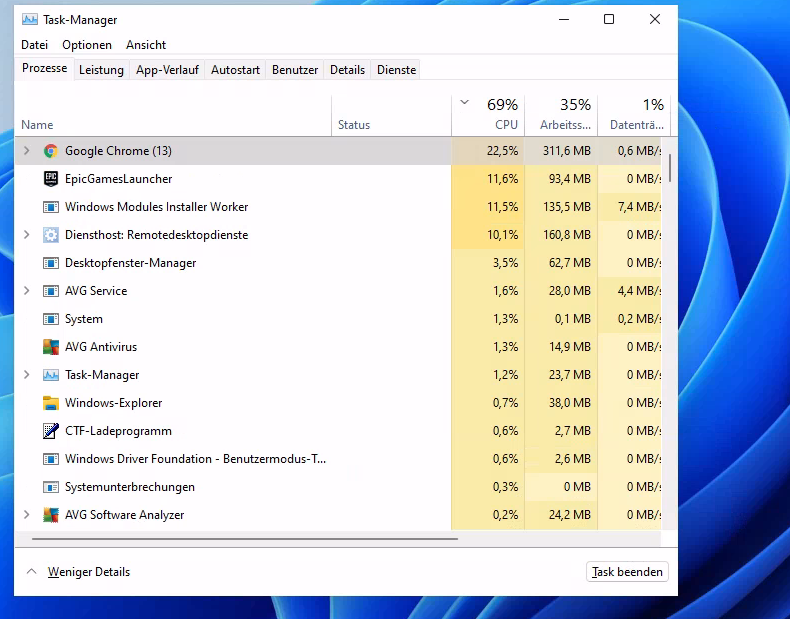Switch to the Dienste tab

click(x=397, y=70)
